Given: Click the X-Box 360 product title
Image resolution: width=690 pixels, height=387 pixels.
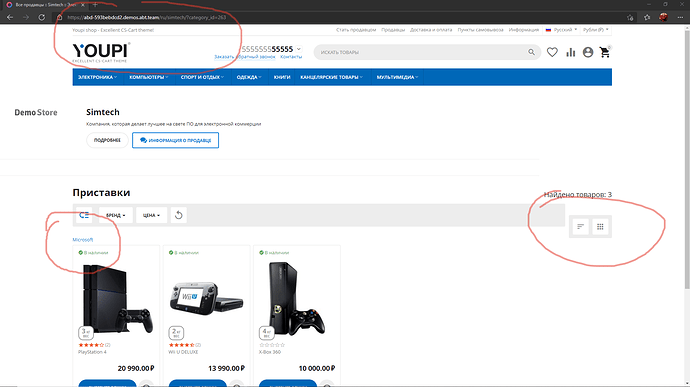Looking at the screenshot, I should 270,352.
